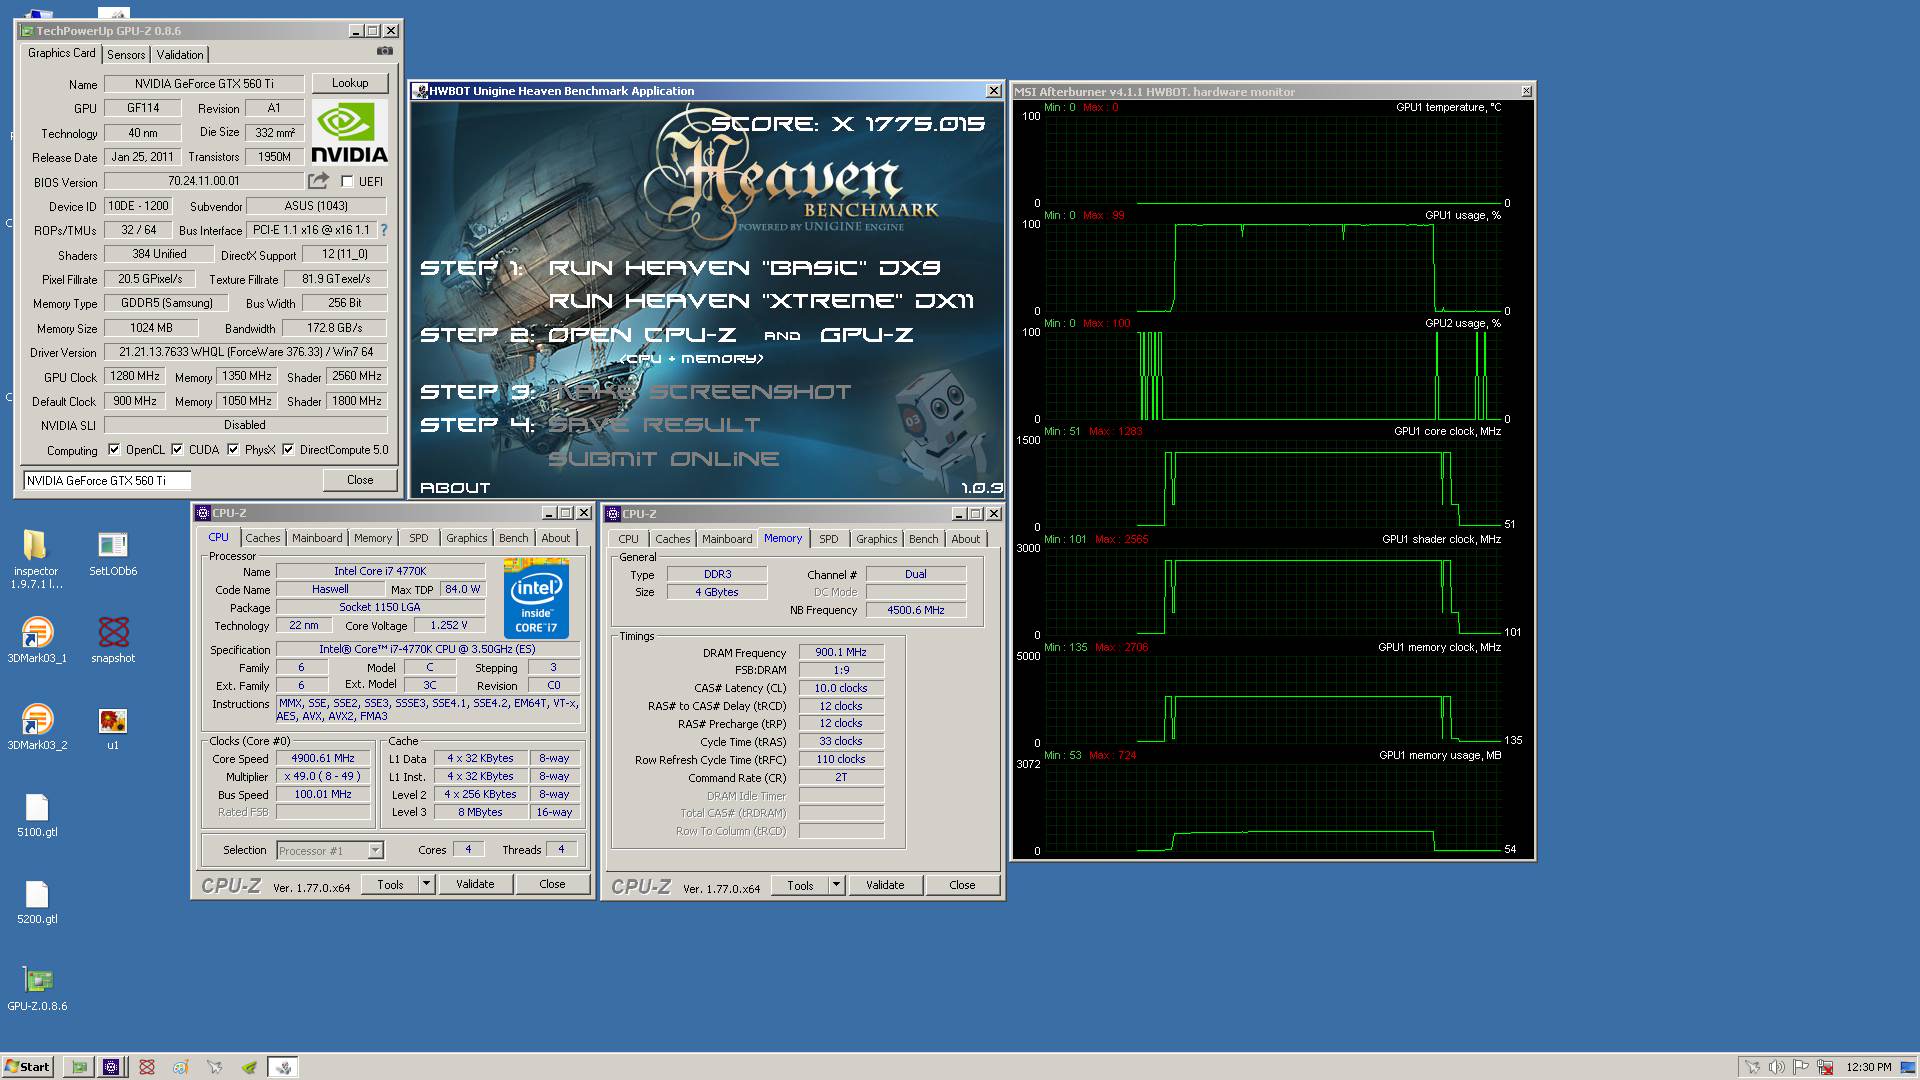The height and width of the screenshot is (1080, 1920).
Task: Click the paint palette taskbar icon
Action: pyautogui.click(x=180, y=1067)
